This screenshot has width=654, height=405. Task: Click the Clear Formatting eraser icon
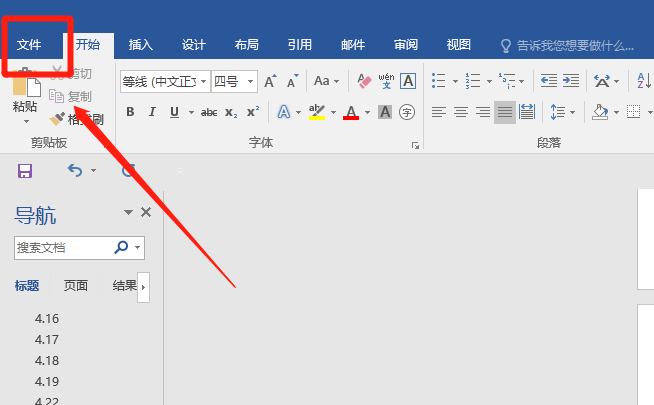[364, 80]
